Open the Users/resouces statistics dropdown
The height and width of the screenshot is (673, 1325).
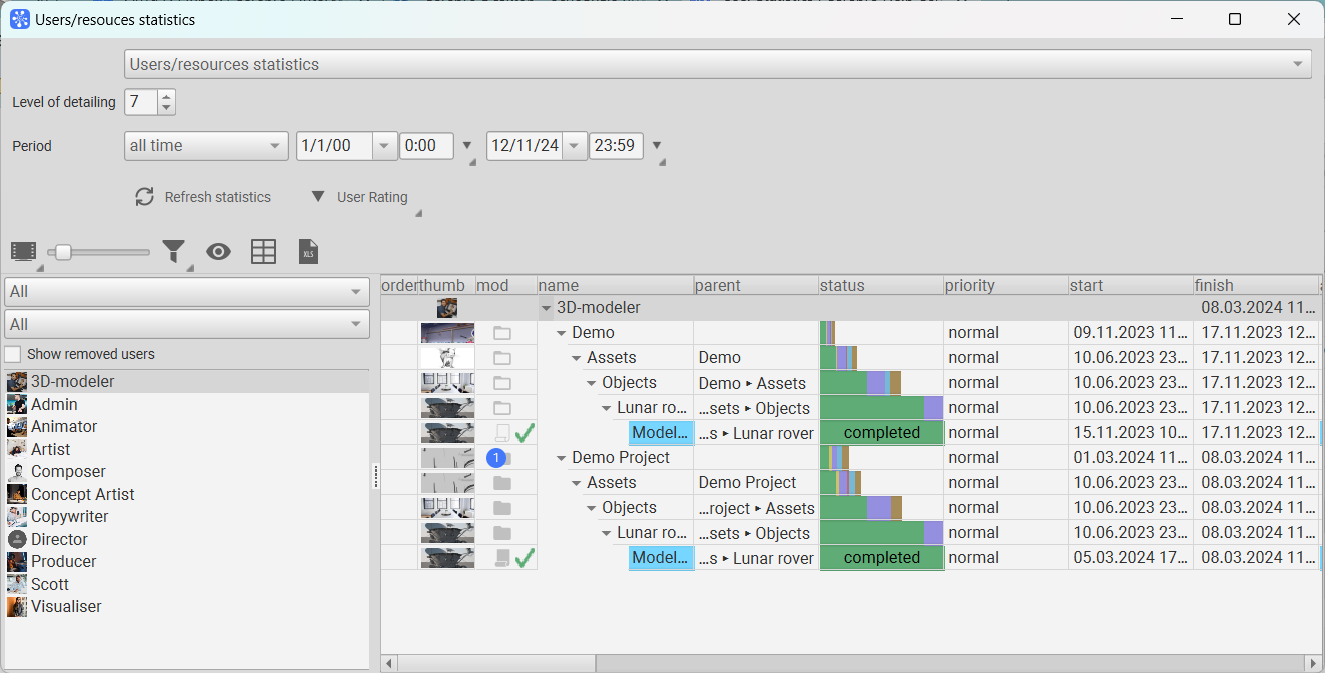click(x=718, y=64)
